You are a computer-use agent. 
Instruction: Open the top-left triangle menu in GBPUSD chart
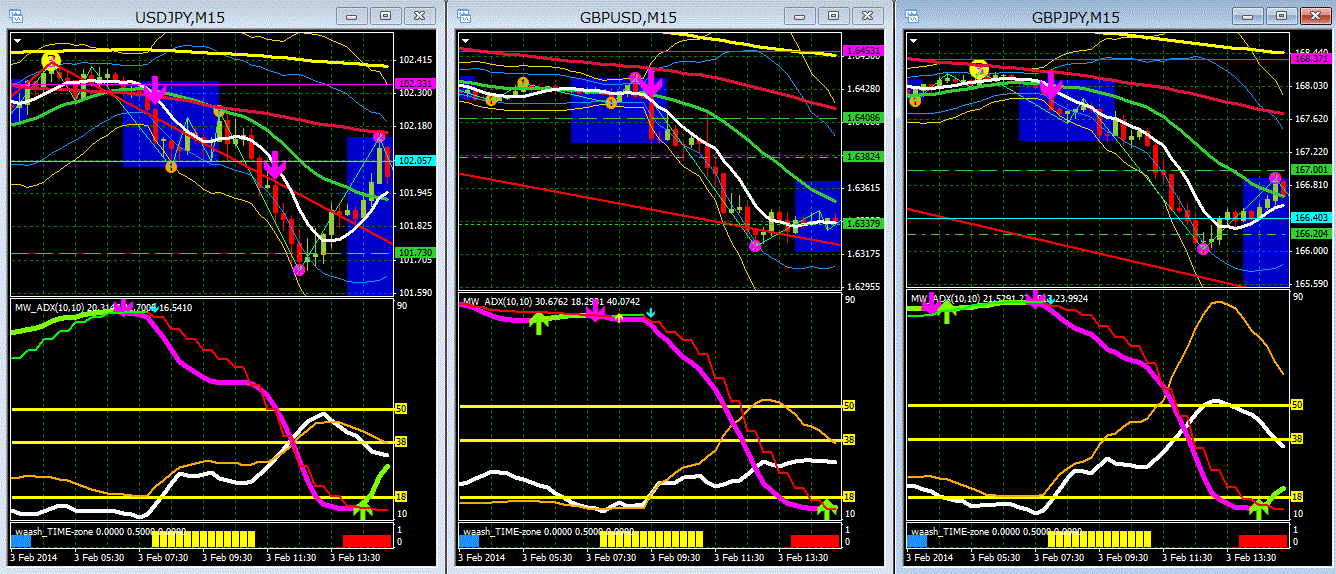(x=466, y=40)
